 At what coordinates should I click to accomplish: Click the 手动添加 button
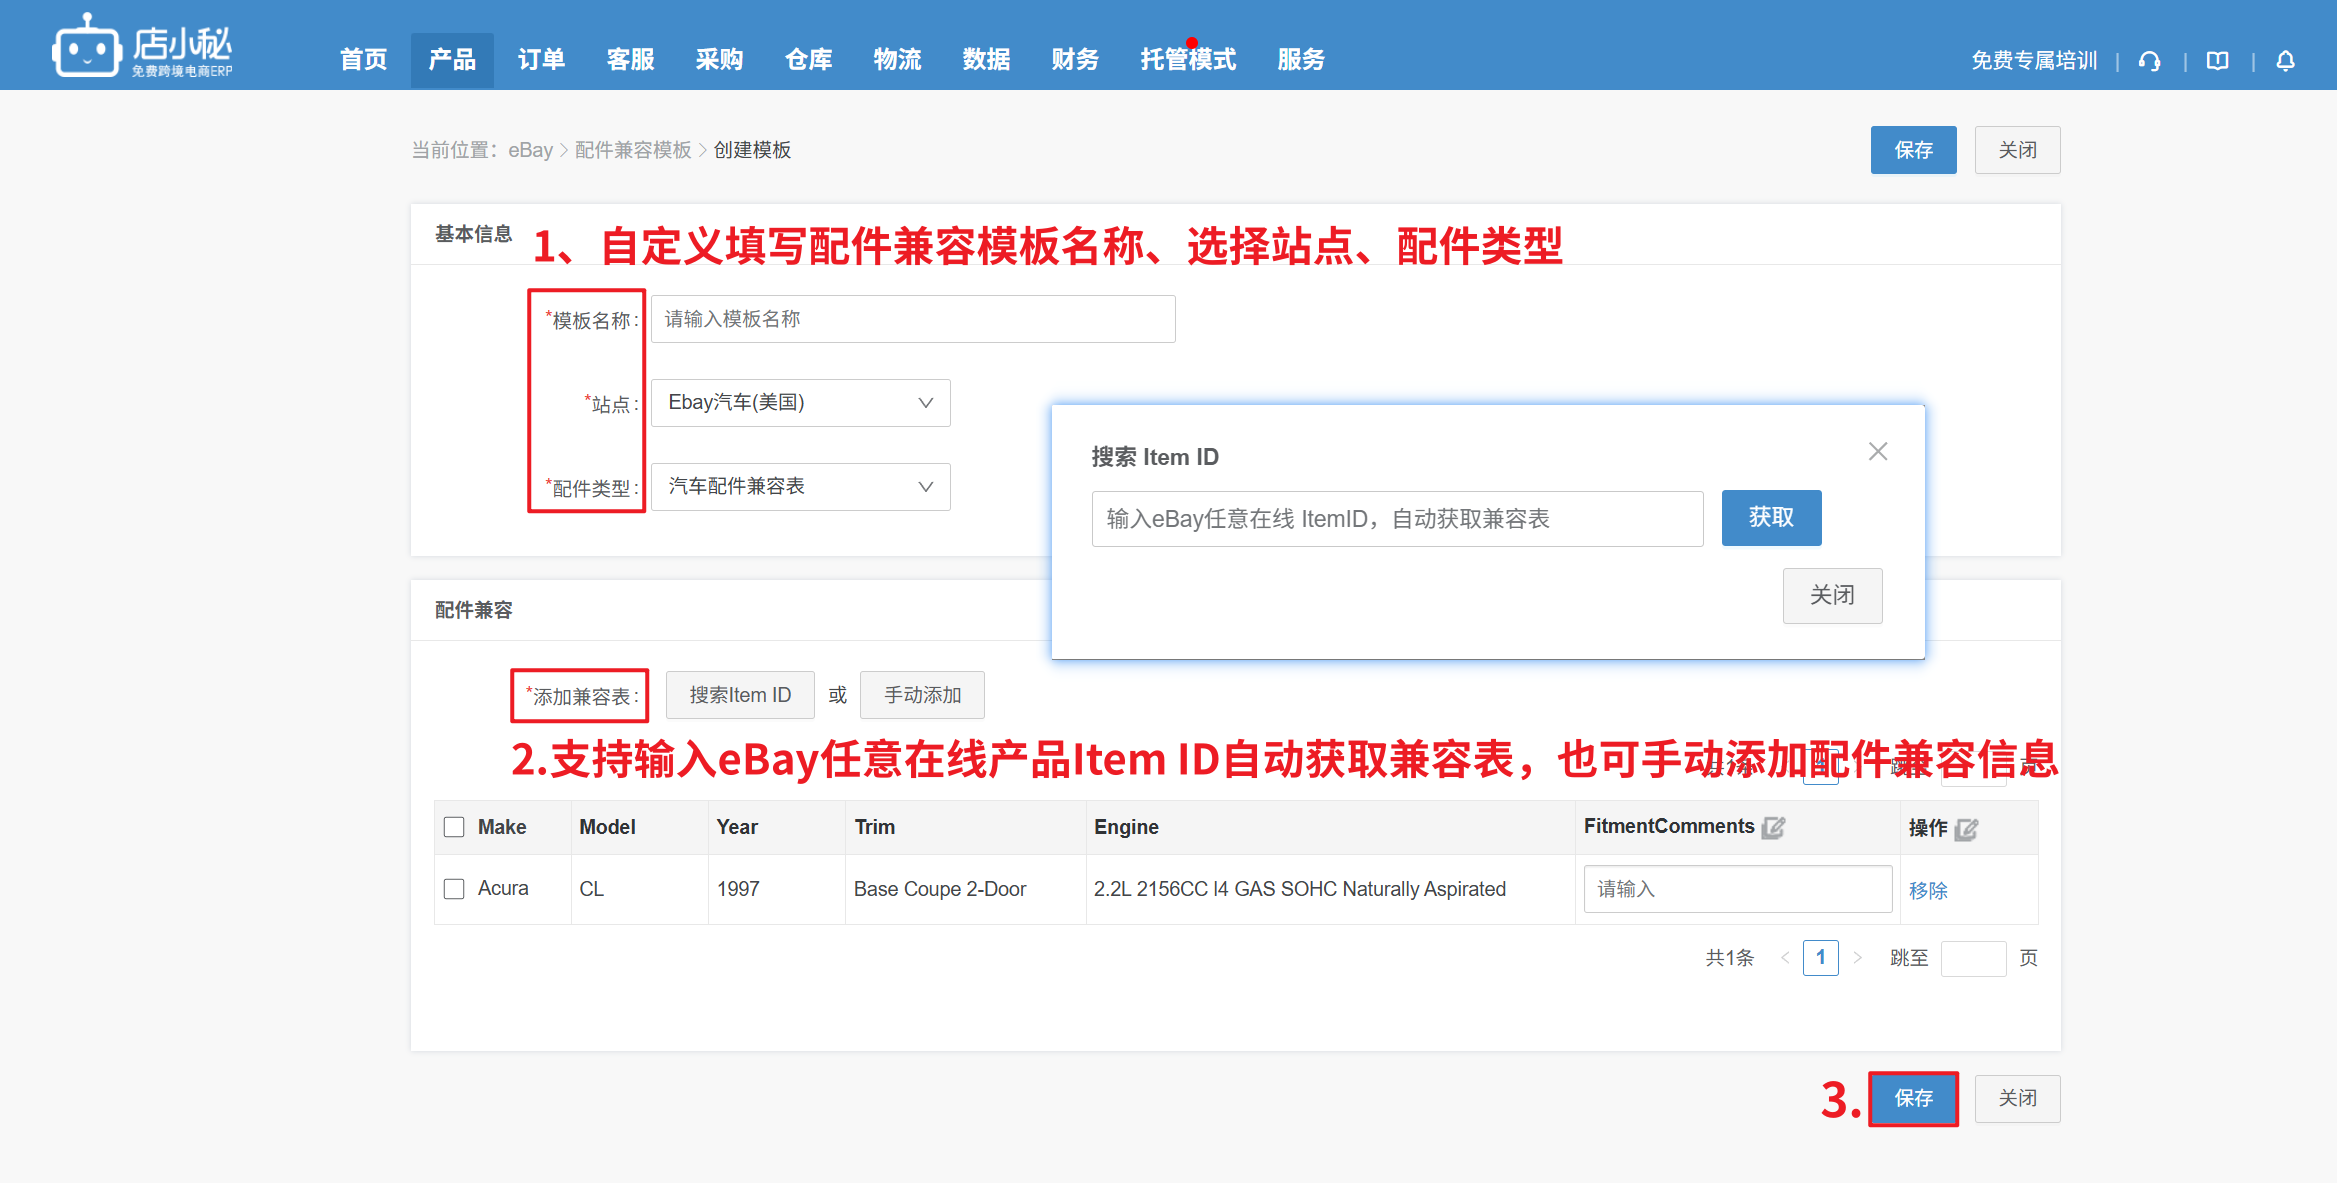[921, 695]
